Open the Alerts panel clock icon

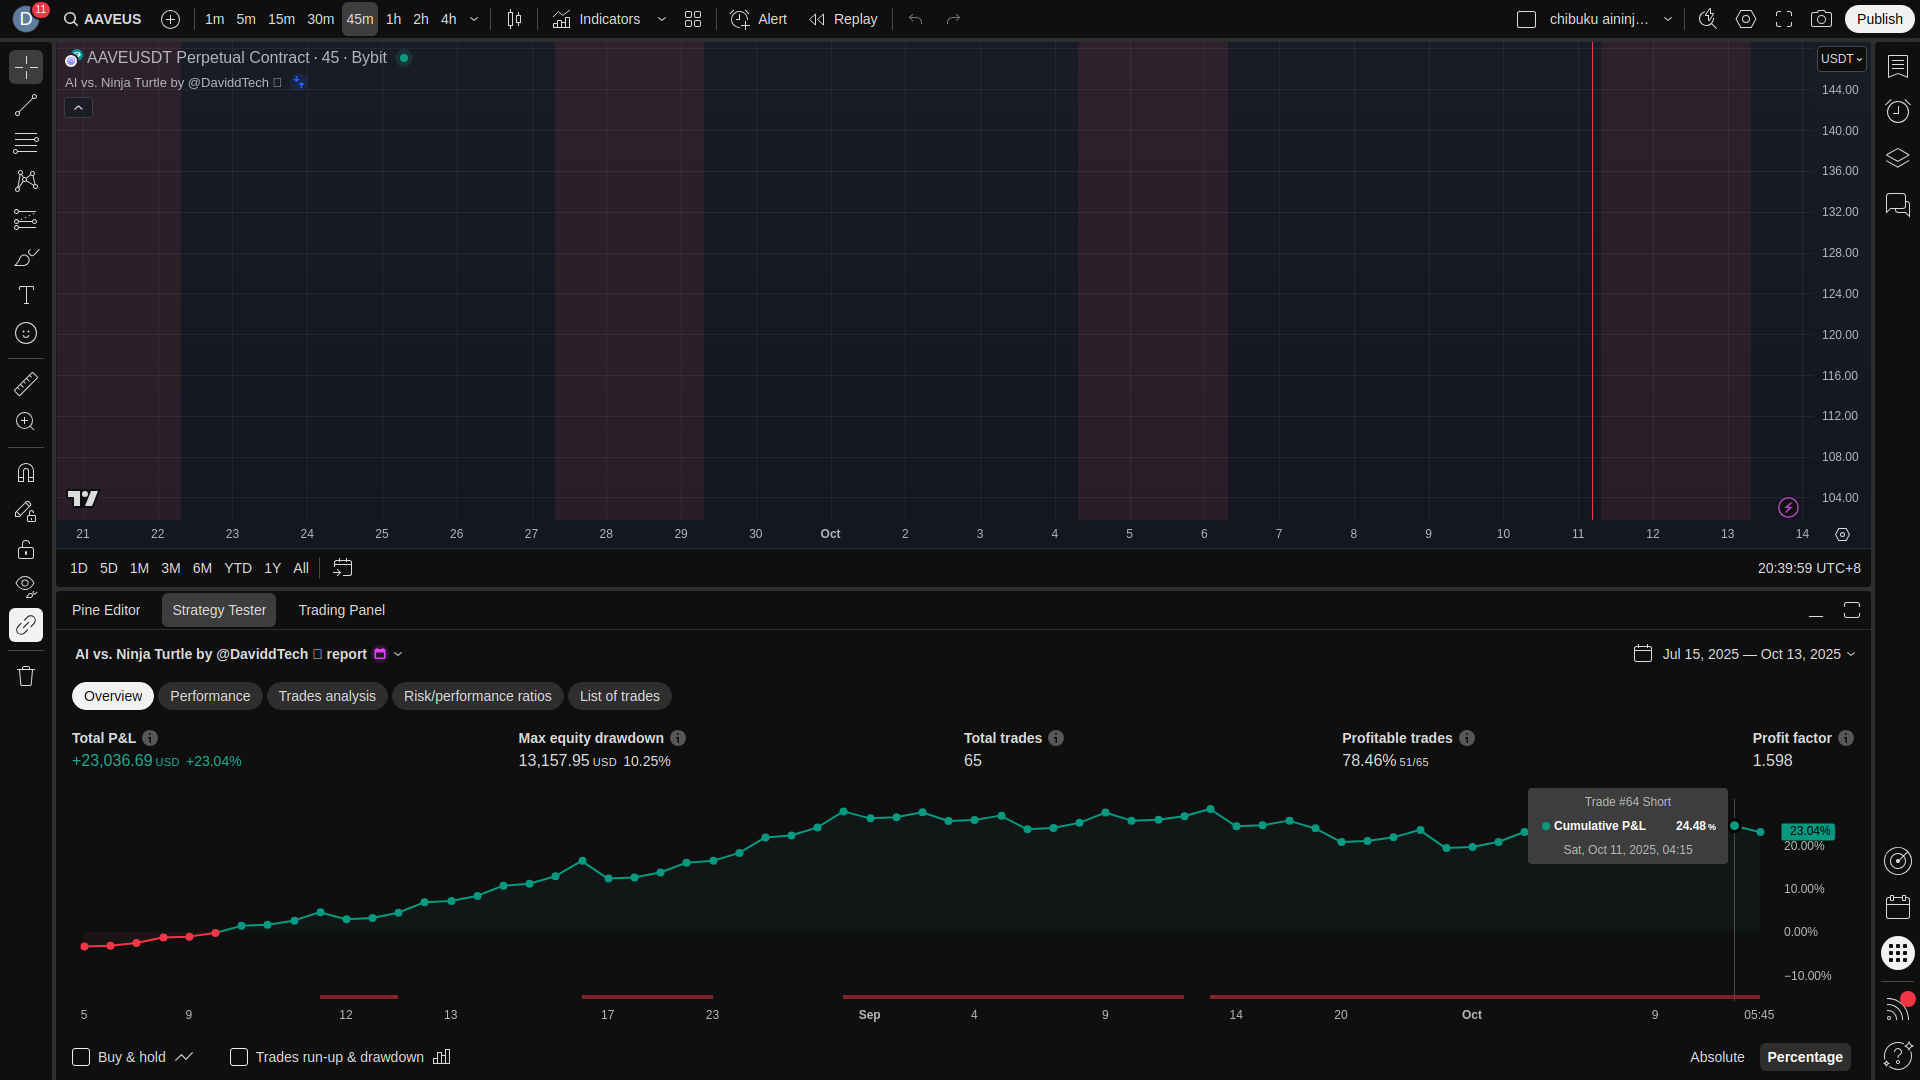[x=1897, y=111]
